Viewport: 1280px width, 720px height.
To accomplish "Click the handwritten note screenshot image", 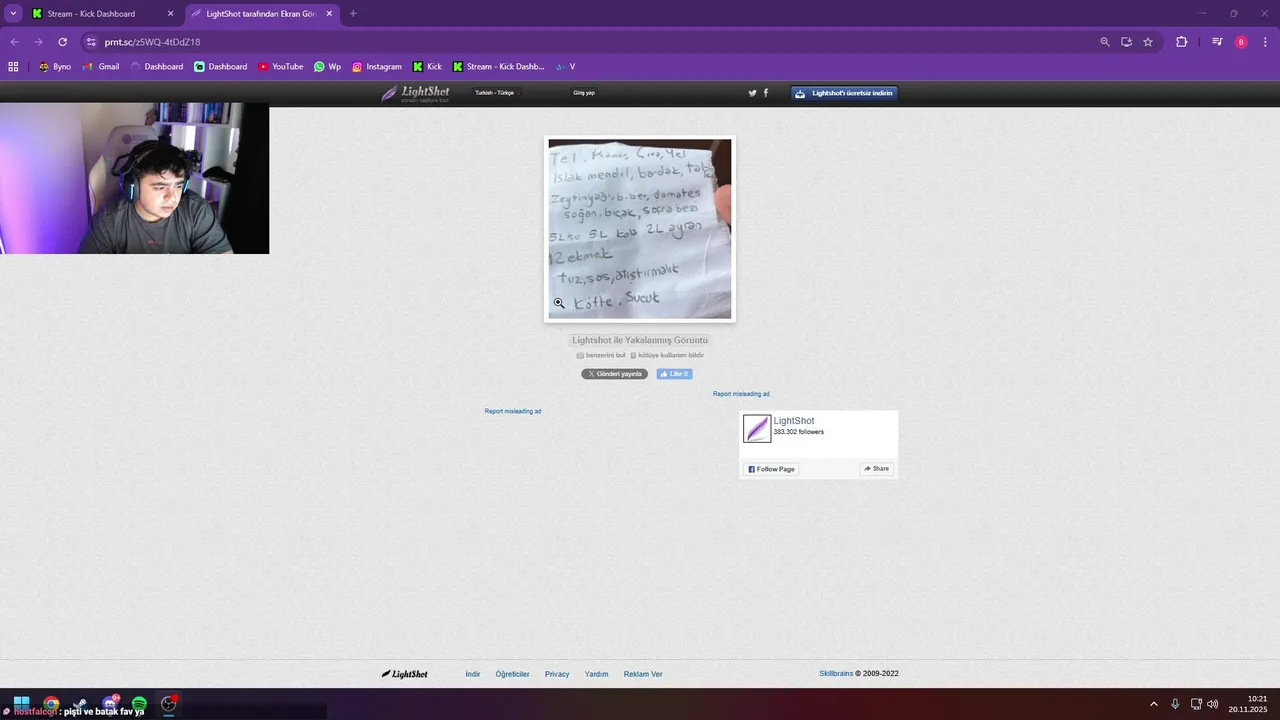I will (x=640, y=229).
